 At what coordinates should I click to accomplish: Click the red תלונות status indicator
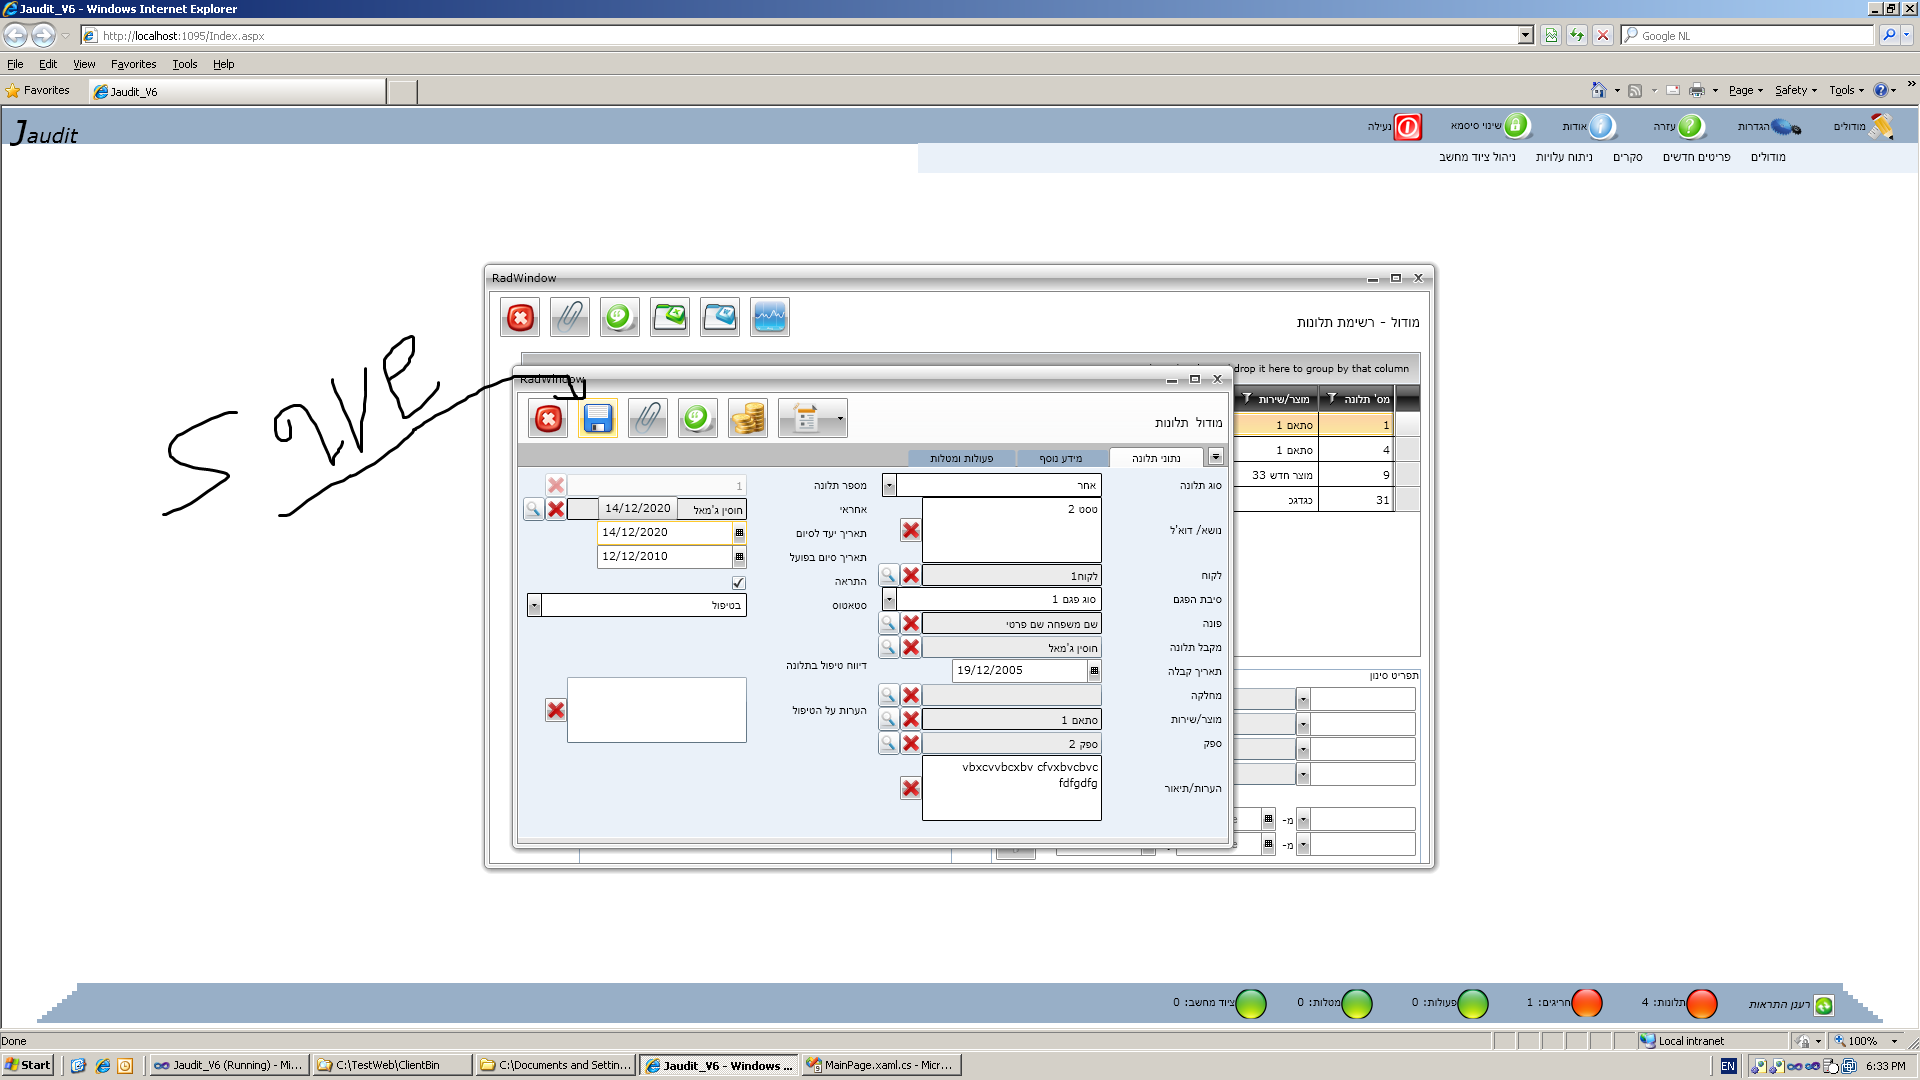[x=1701, y=1003]
